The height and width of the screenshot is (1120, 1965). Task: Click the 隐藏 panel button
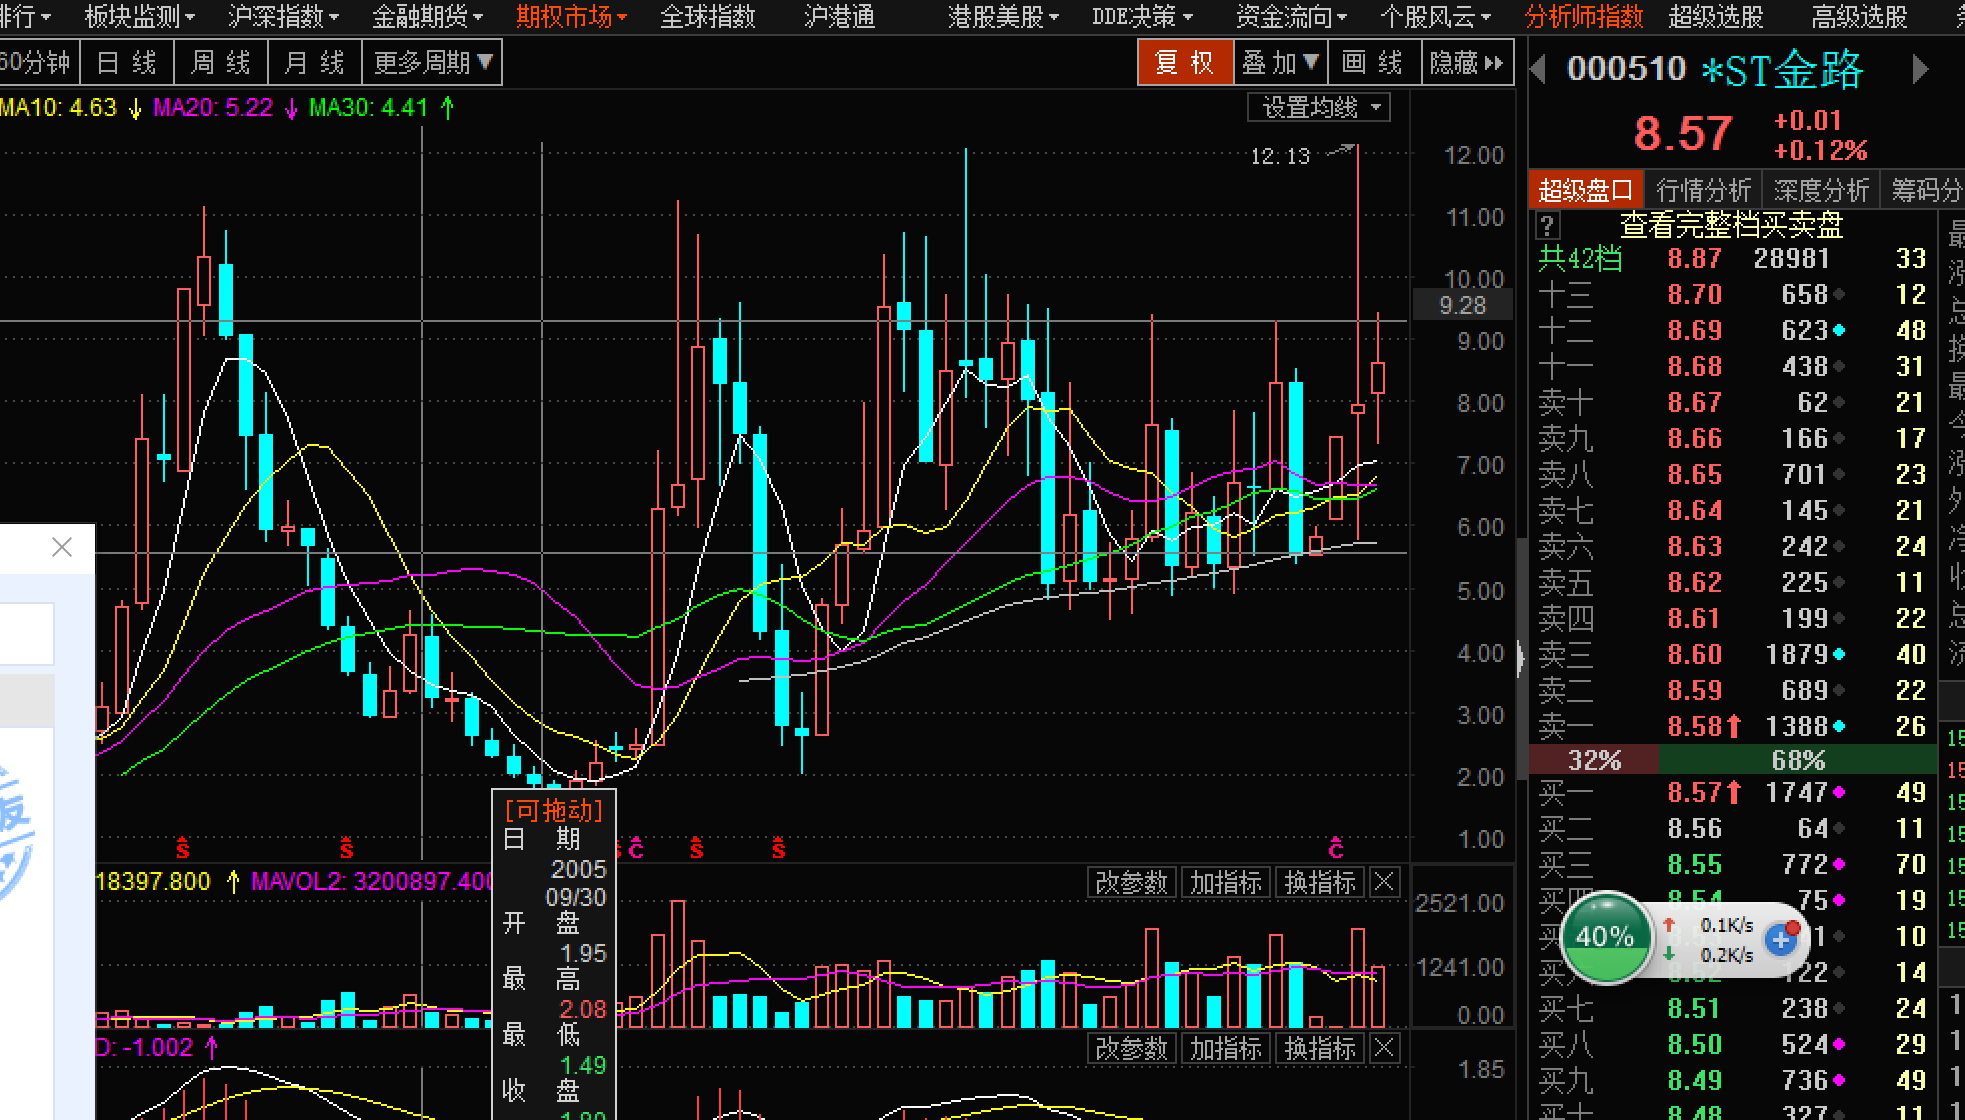point(1467,63)
